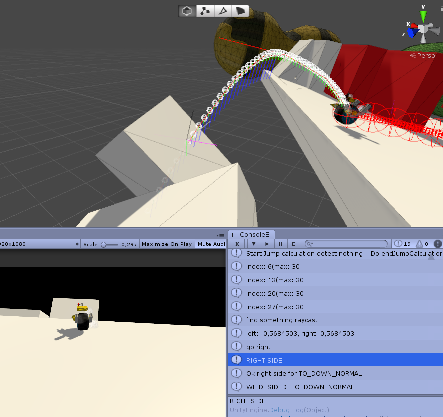Open game view resolution dropdown
This screenshot has height=417, width=443.
coord(40,244)
